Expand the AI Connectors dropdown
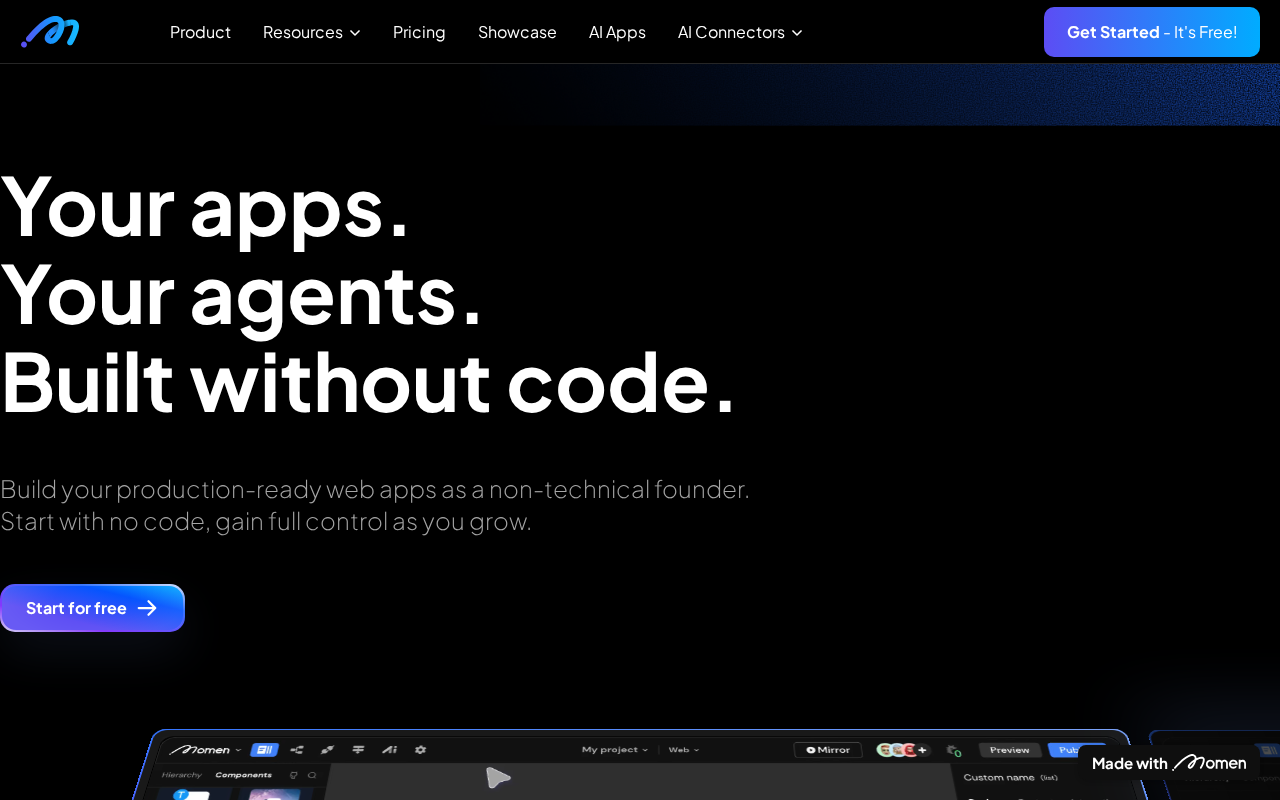Image resolution: width=1280 pixels, height=800 pixels. click(740, 32)
